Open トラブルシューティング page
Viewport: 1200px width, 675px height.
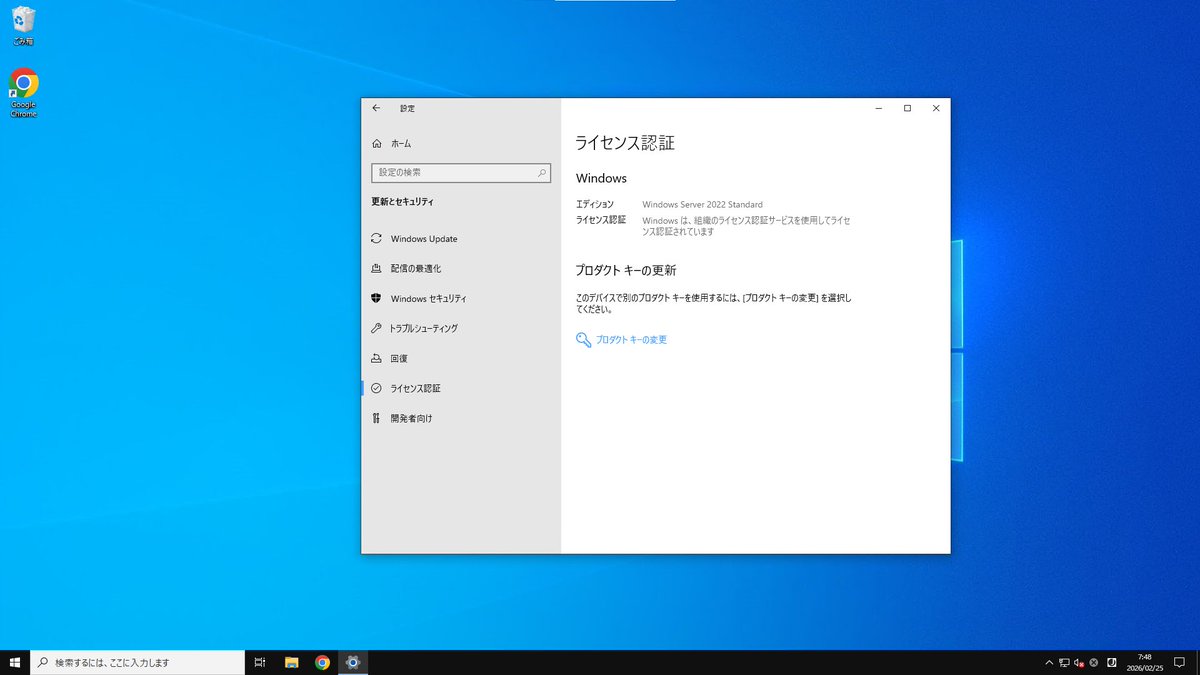[x=461, y=328]
